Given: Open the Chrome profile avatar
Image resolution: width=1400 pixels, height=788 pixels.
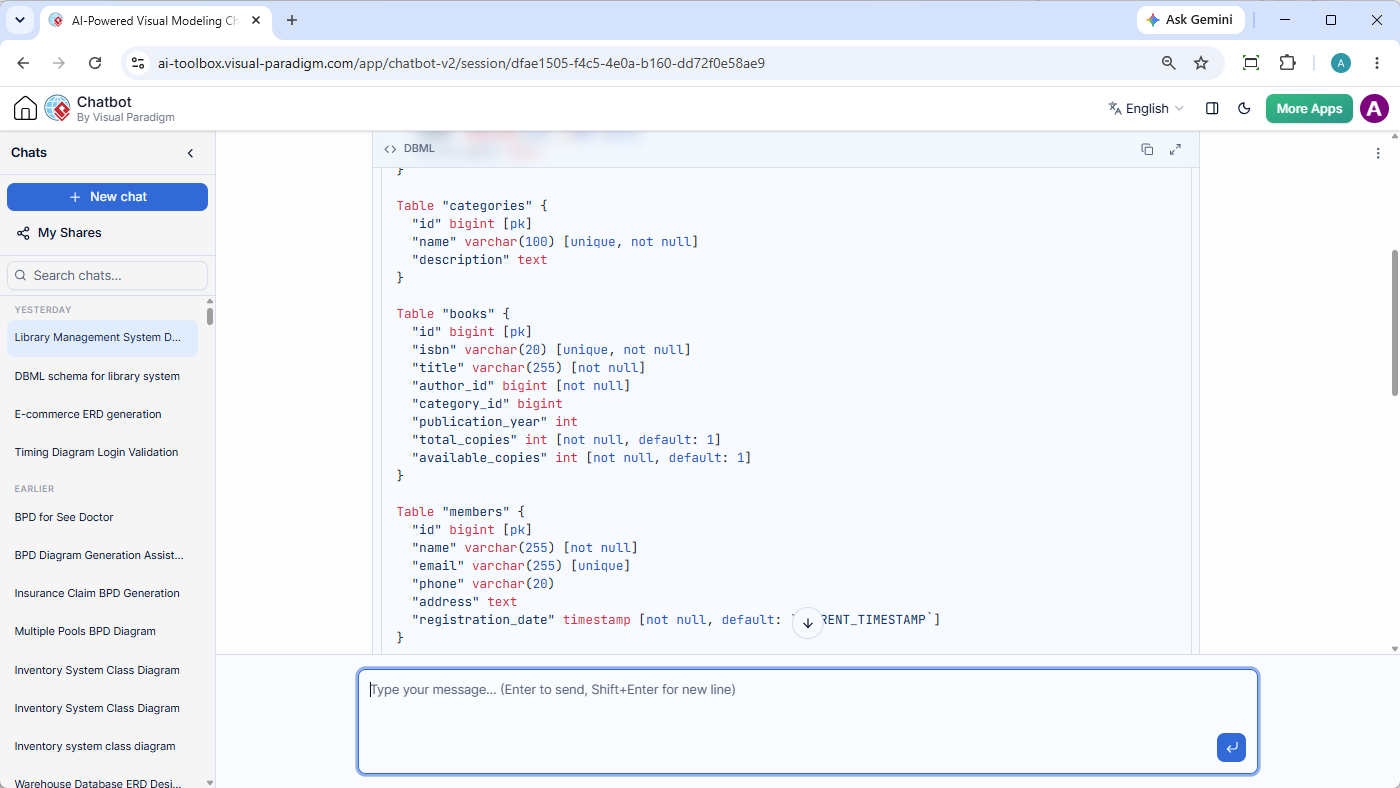Looking at the screenshot, I should click(x=1341, y=63).
